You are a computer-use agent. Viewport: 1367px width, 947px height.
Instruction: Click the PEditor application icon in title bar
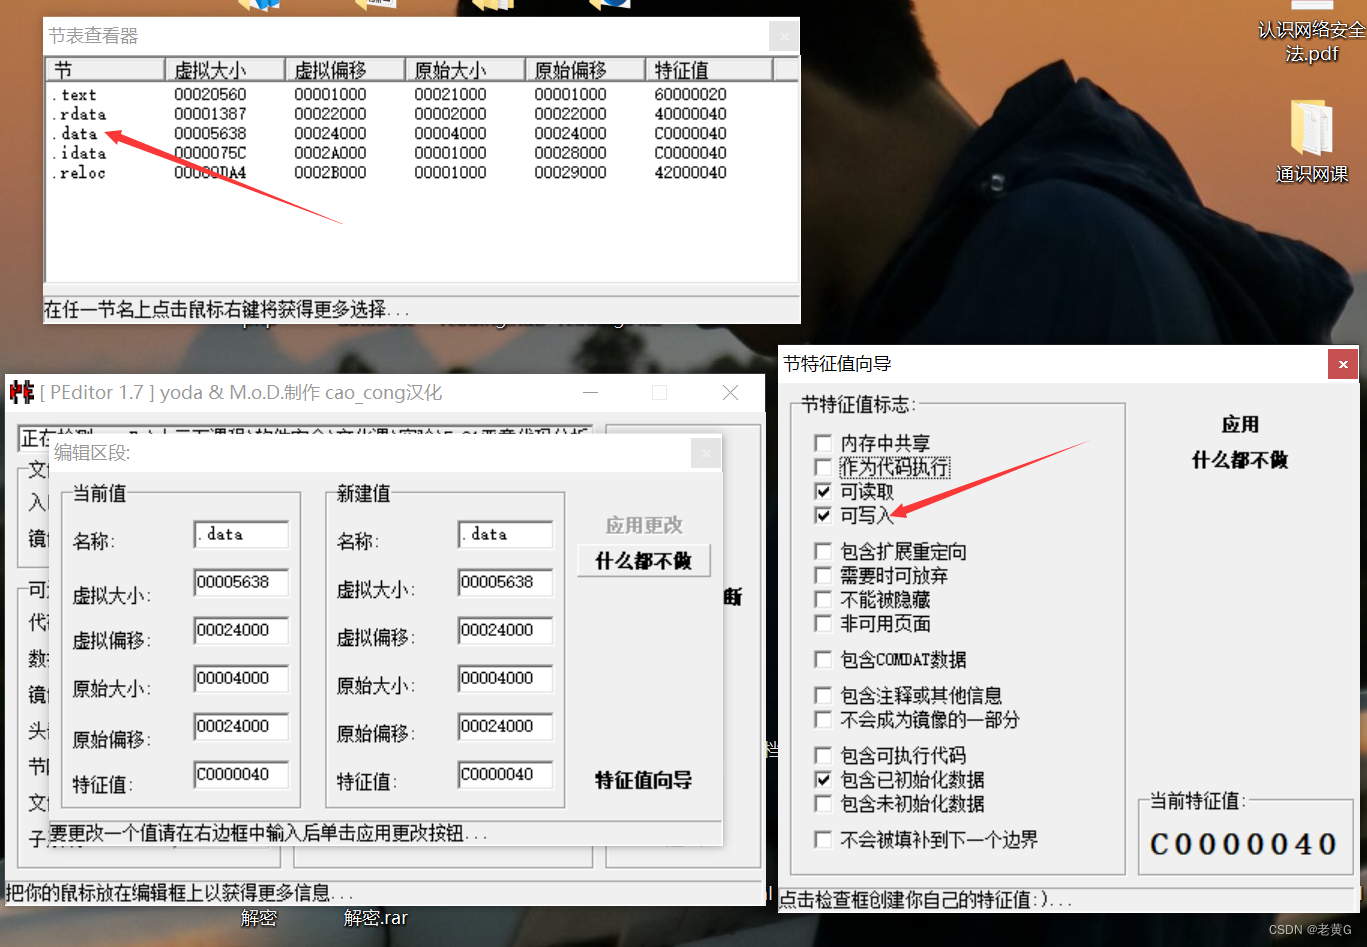click(x=21, y=392)
